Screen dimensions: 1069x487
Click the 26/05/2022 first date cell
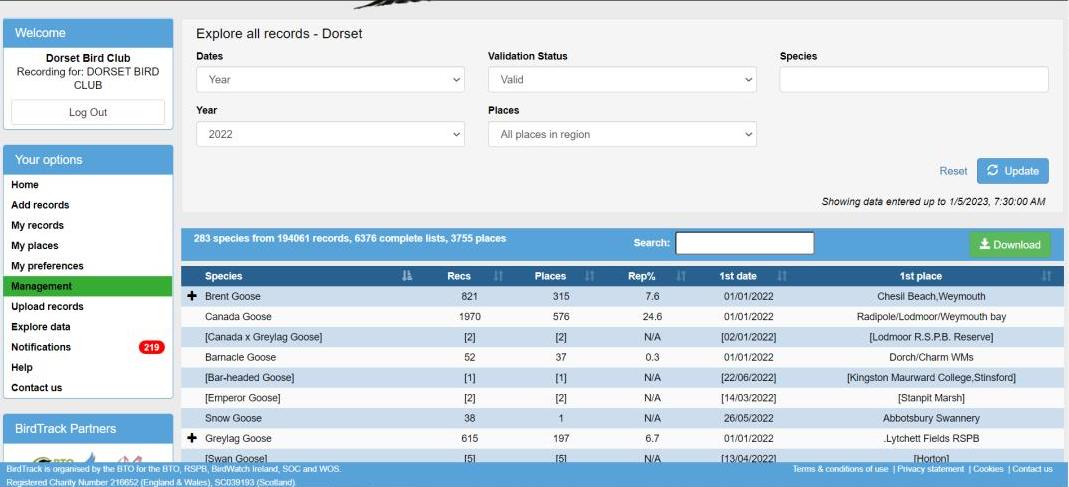point(748,418)
